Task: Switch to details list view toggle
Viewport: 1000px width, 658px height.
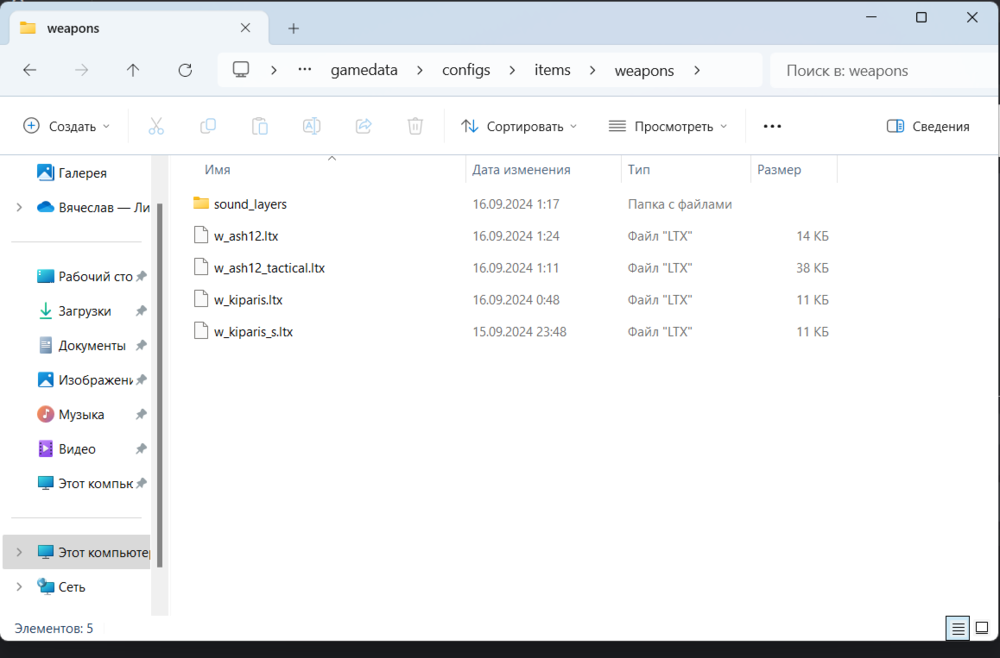Action: coord(958,628)
